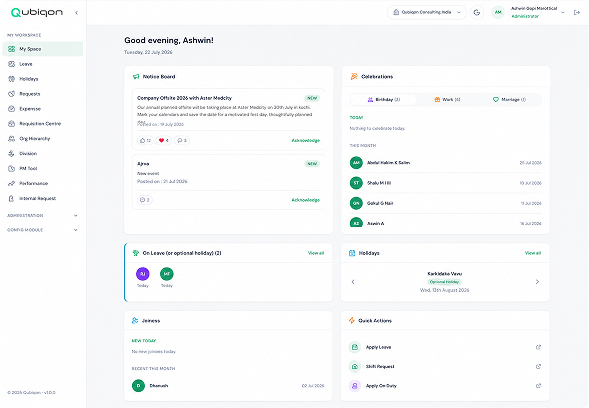
Task: Open Apply Leave external link icon
Action: pos(538,347)
